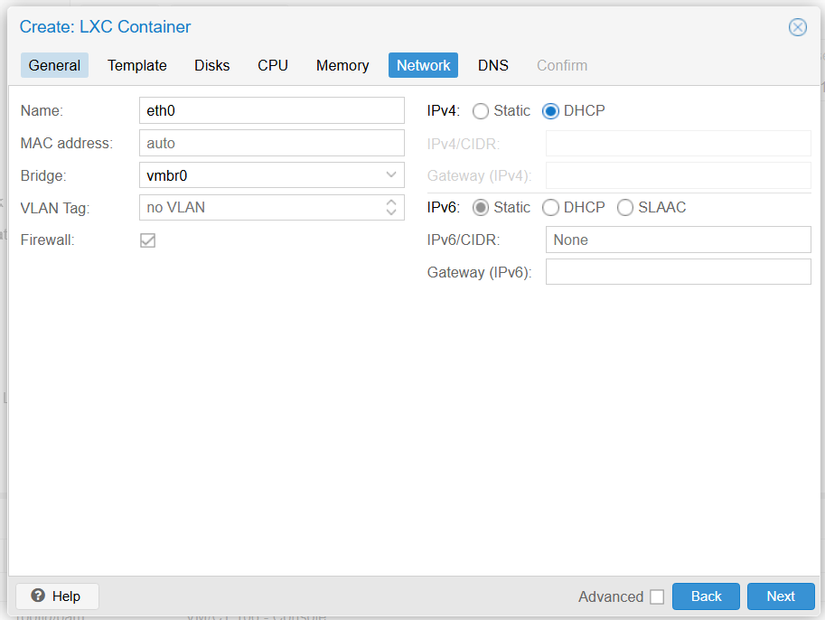Close the Create LXC Container dialog
The height and width of the screenshot is (620, 825).
[x=797, y=27]
